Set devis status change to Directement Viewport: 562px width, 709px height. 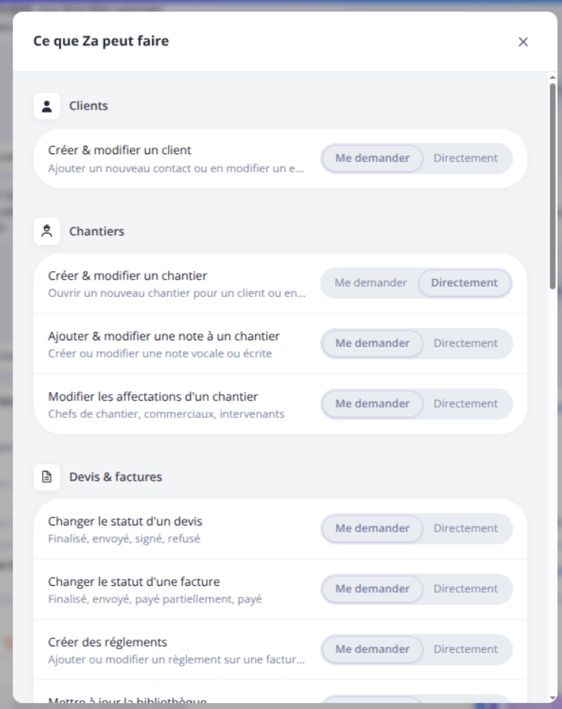tap(465, 528)
